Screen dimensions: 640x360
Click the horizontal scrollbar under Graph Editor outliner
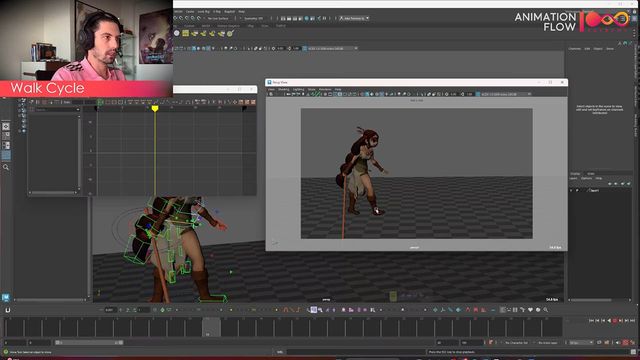(x=53, y=192)
